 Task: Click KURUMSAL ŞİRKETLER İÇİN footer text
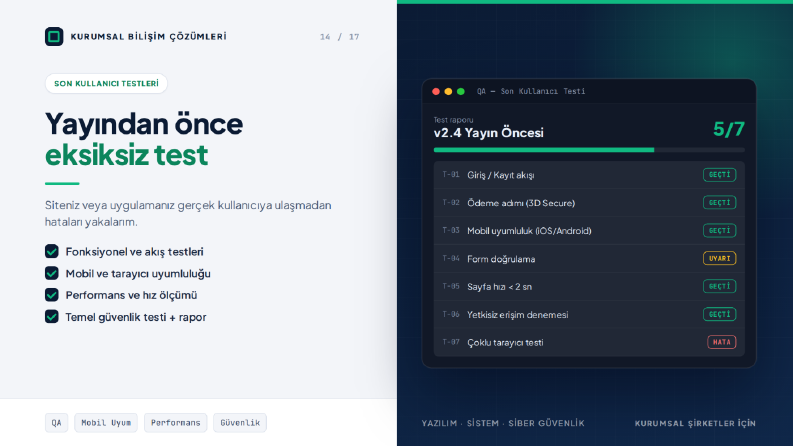tap(695, 423)
